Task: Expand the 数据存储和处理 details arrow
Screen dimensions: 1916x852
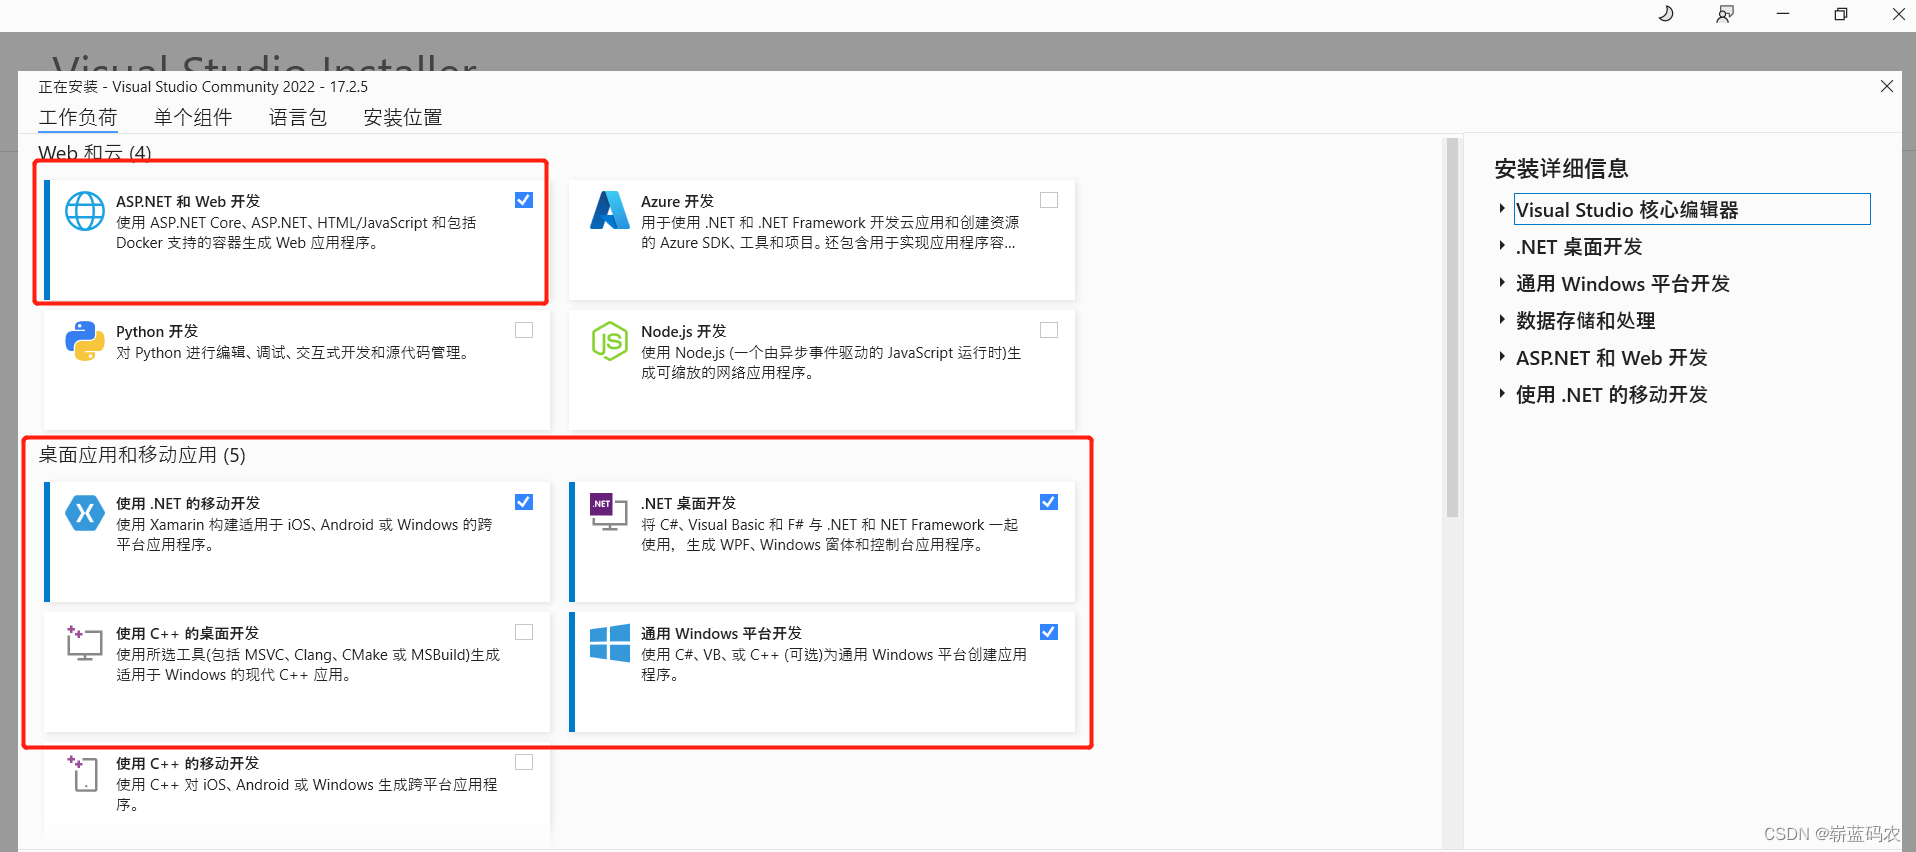Action: (x=1502, y=320)
